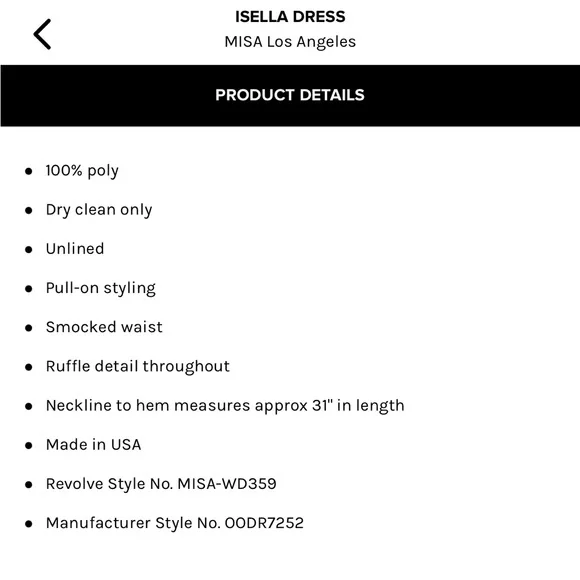This screenshot has width=580, height=580.
Task: Open the MISA Los Angeles brand name
Action: pos(290,42)
